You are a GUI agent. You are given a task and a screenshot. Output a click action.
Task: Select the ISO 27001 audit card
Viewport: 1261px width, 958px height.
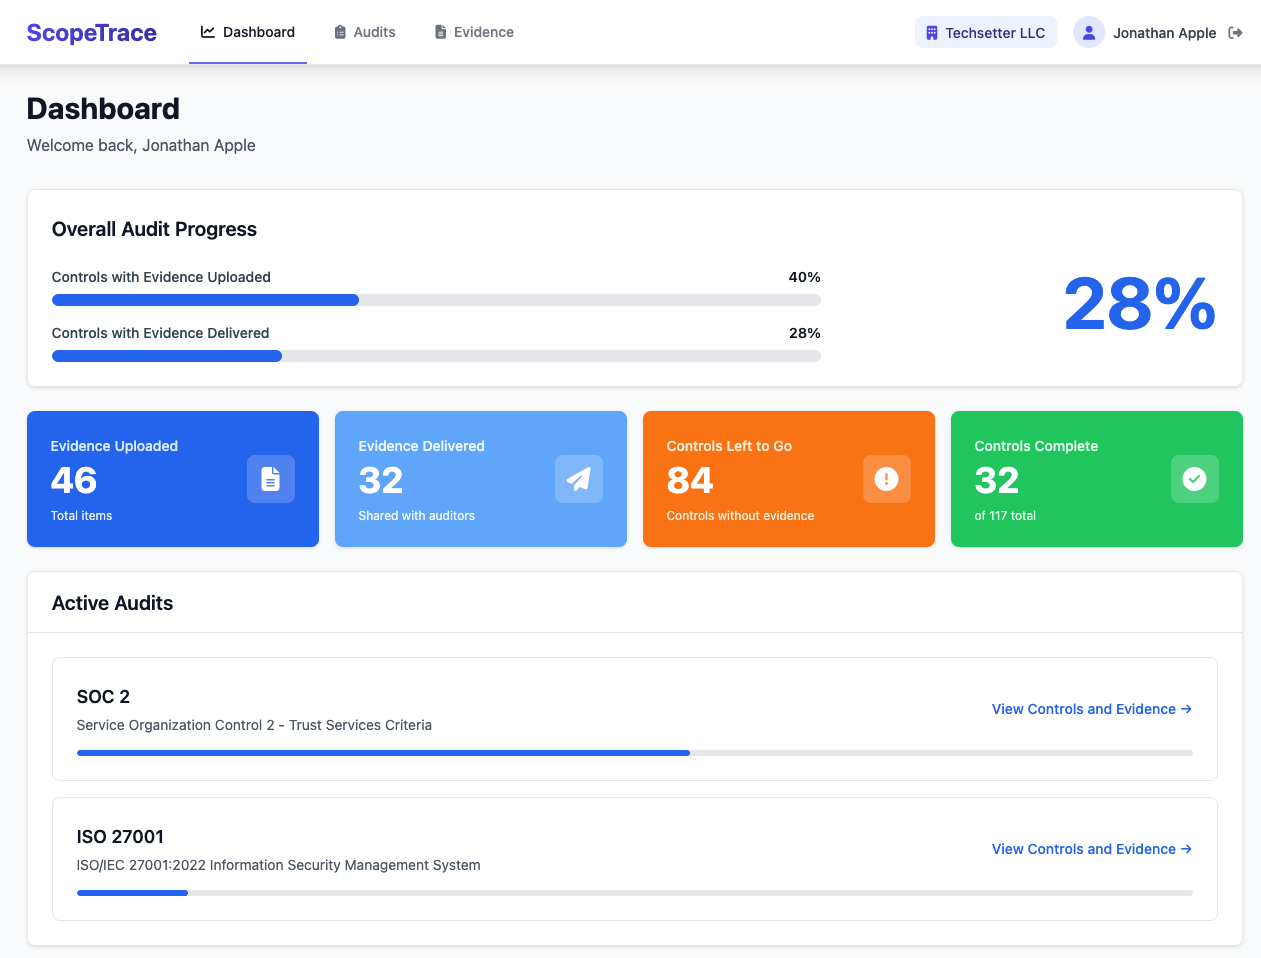coord(634,859)
